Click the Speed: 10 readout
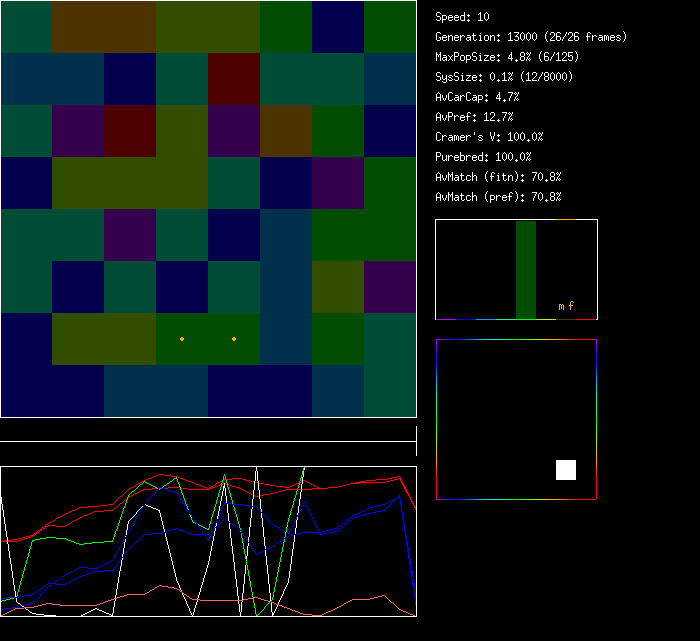 pyautogui.click(x=462, y=17)
